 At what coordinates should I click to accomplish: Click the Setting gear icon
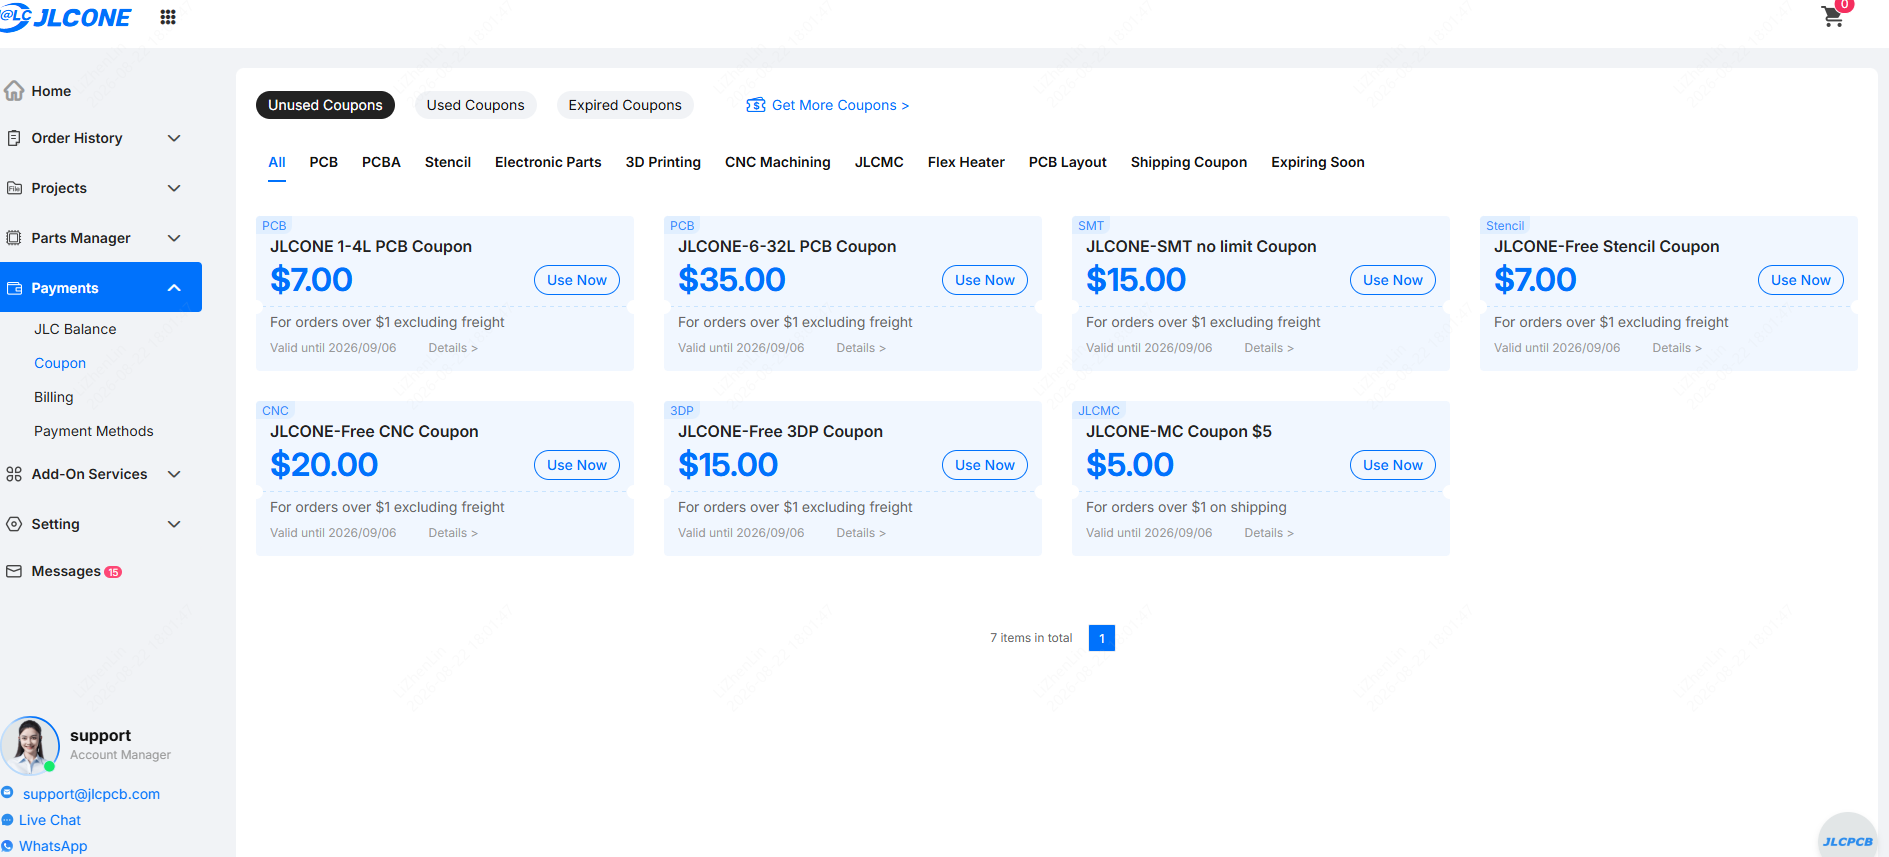click(14, 524)
